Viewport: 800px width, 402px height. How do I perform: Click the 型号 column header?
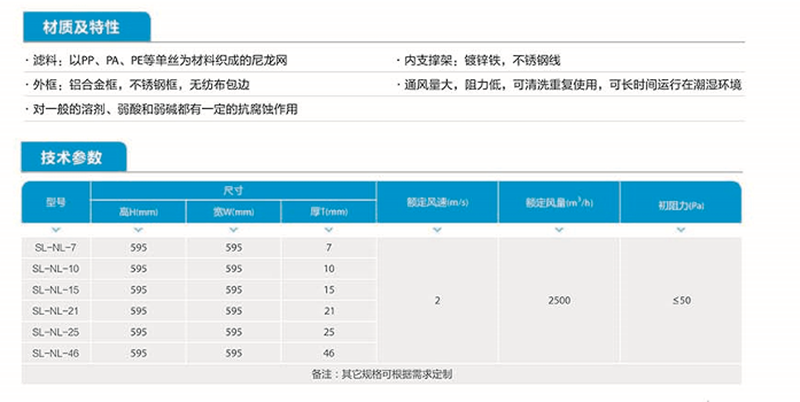click(x=55, y=202)
